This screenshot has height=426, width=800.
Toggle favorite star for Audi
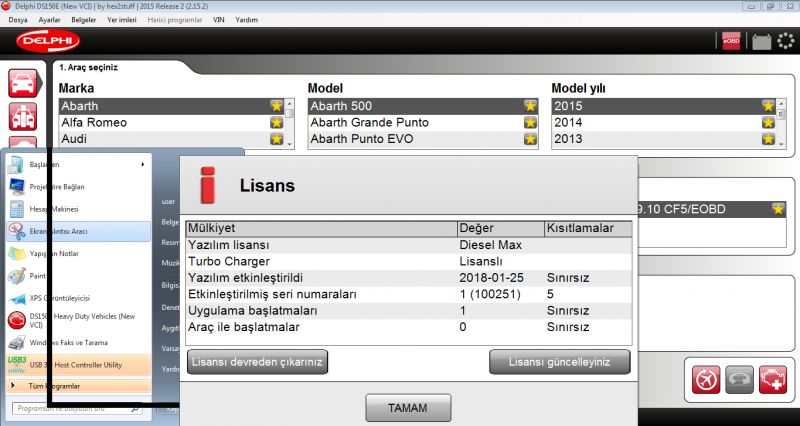(276, 139)
